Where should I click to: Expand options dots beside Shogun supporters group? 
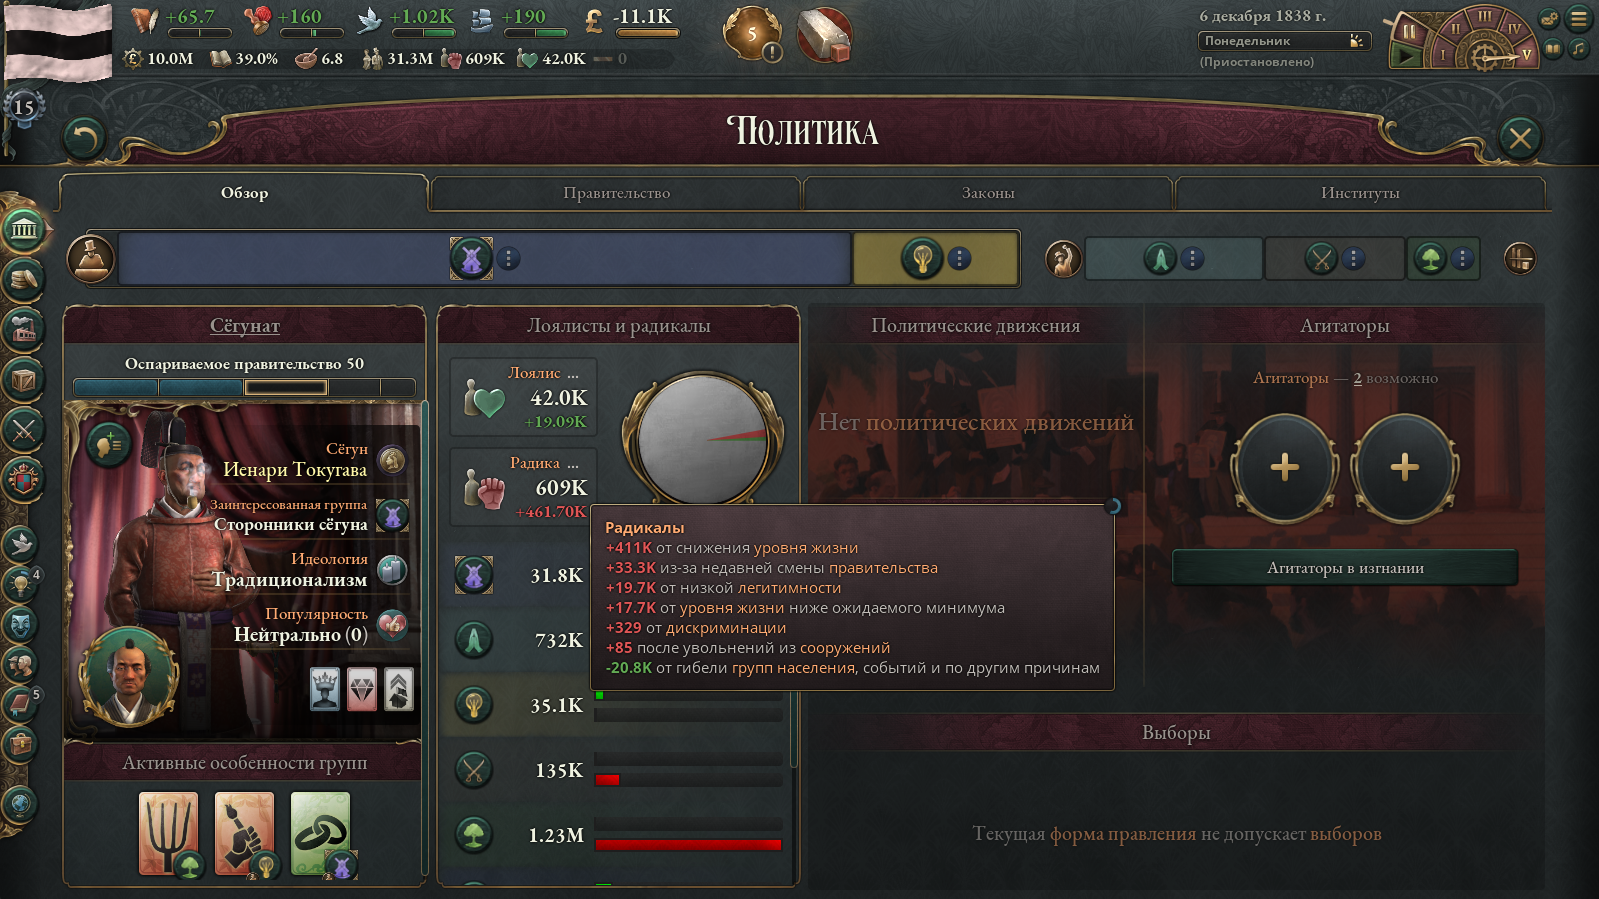pos(508,259)
